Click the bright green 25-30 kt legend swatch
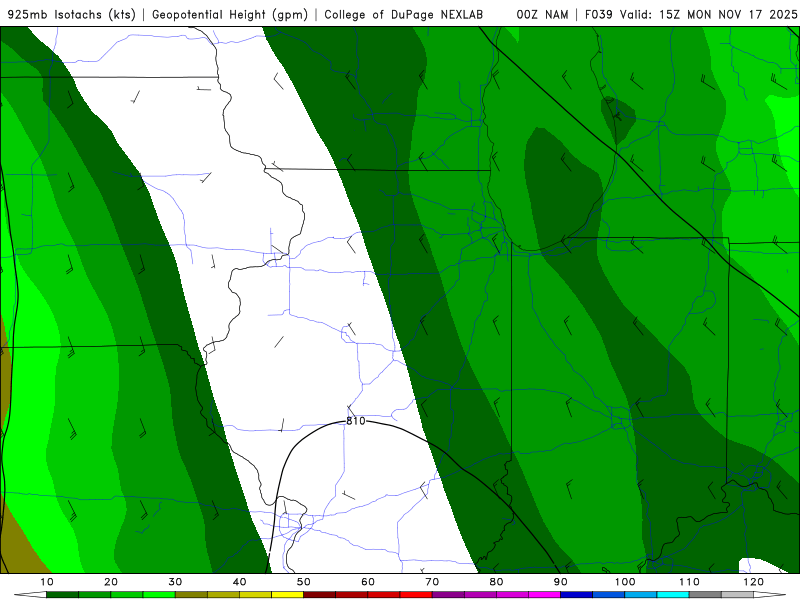This screenshot has height=600, width=800. (x=159, y=595)
